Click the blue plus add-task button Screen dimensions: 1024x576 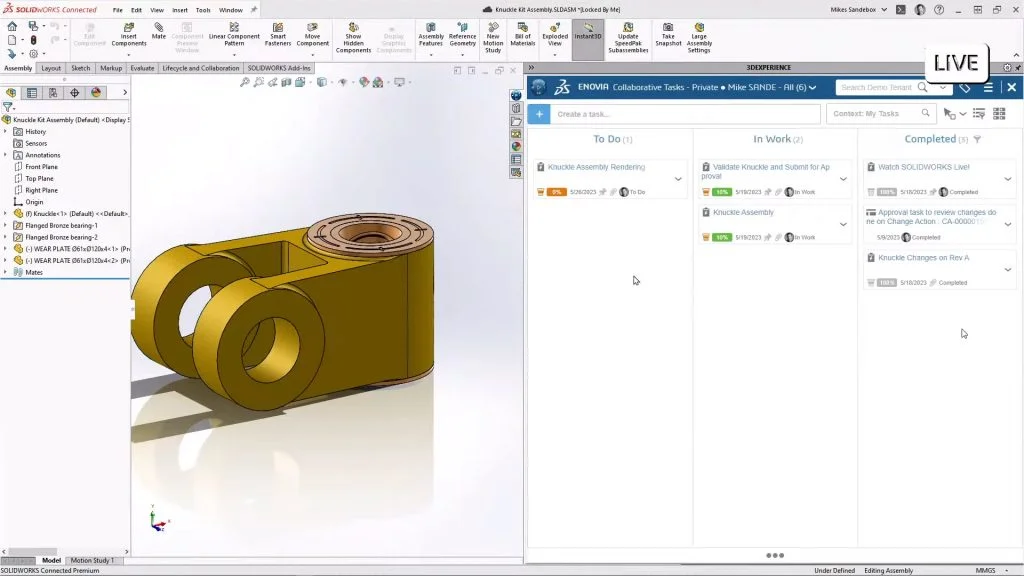tap(539, 114)
